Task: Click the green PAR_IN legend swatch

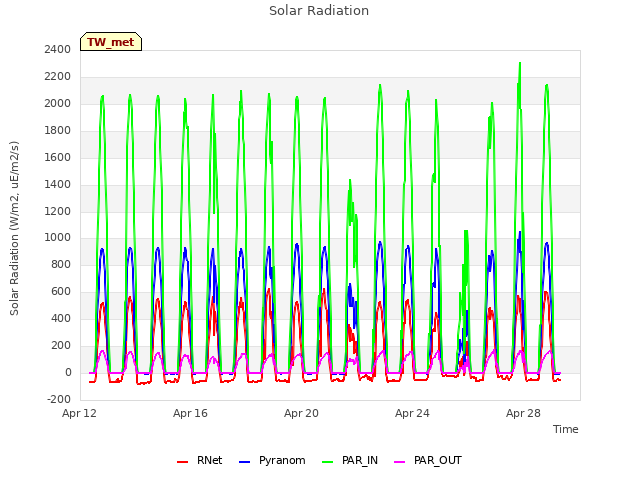Action: 328,462
